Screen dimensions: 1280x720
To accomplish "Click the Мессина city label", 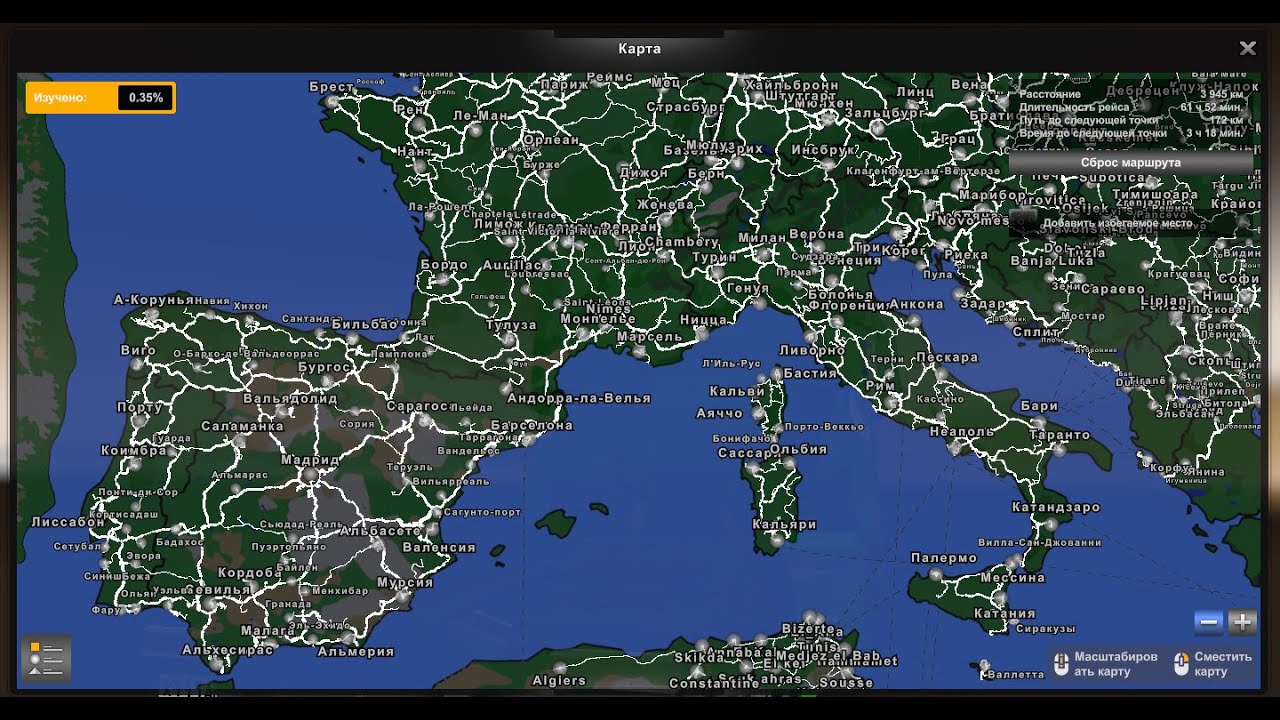I will tap(1013, 577).
